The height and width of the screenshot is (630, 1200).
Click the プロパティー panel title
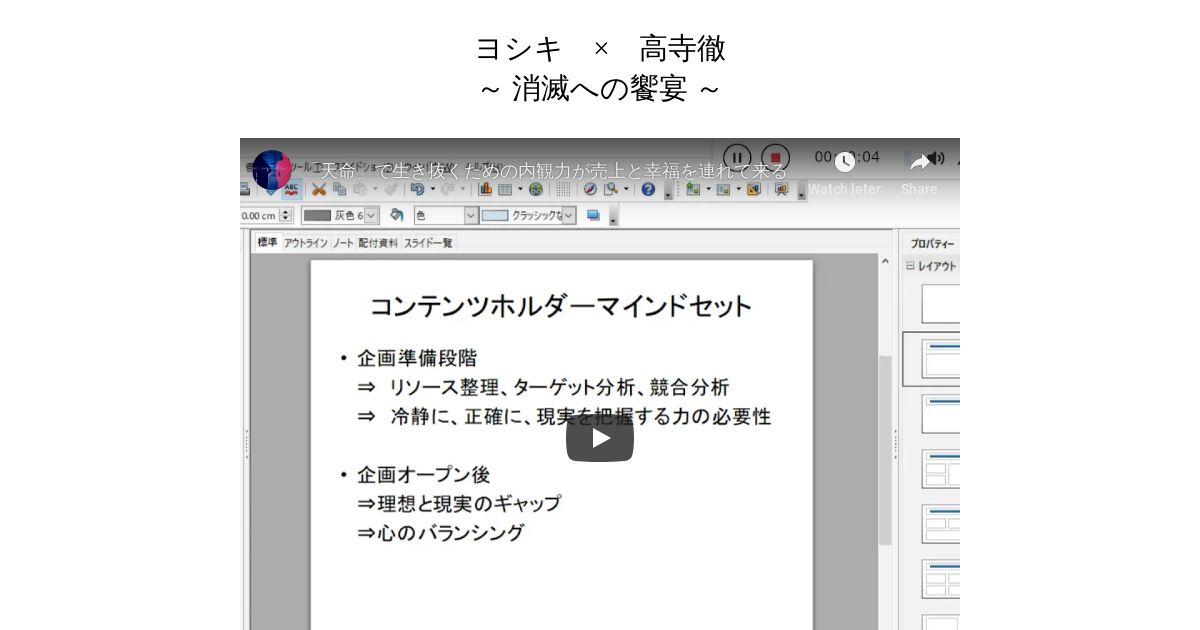pos(932,244)
